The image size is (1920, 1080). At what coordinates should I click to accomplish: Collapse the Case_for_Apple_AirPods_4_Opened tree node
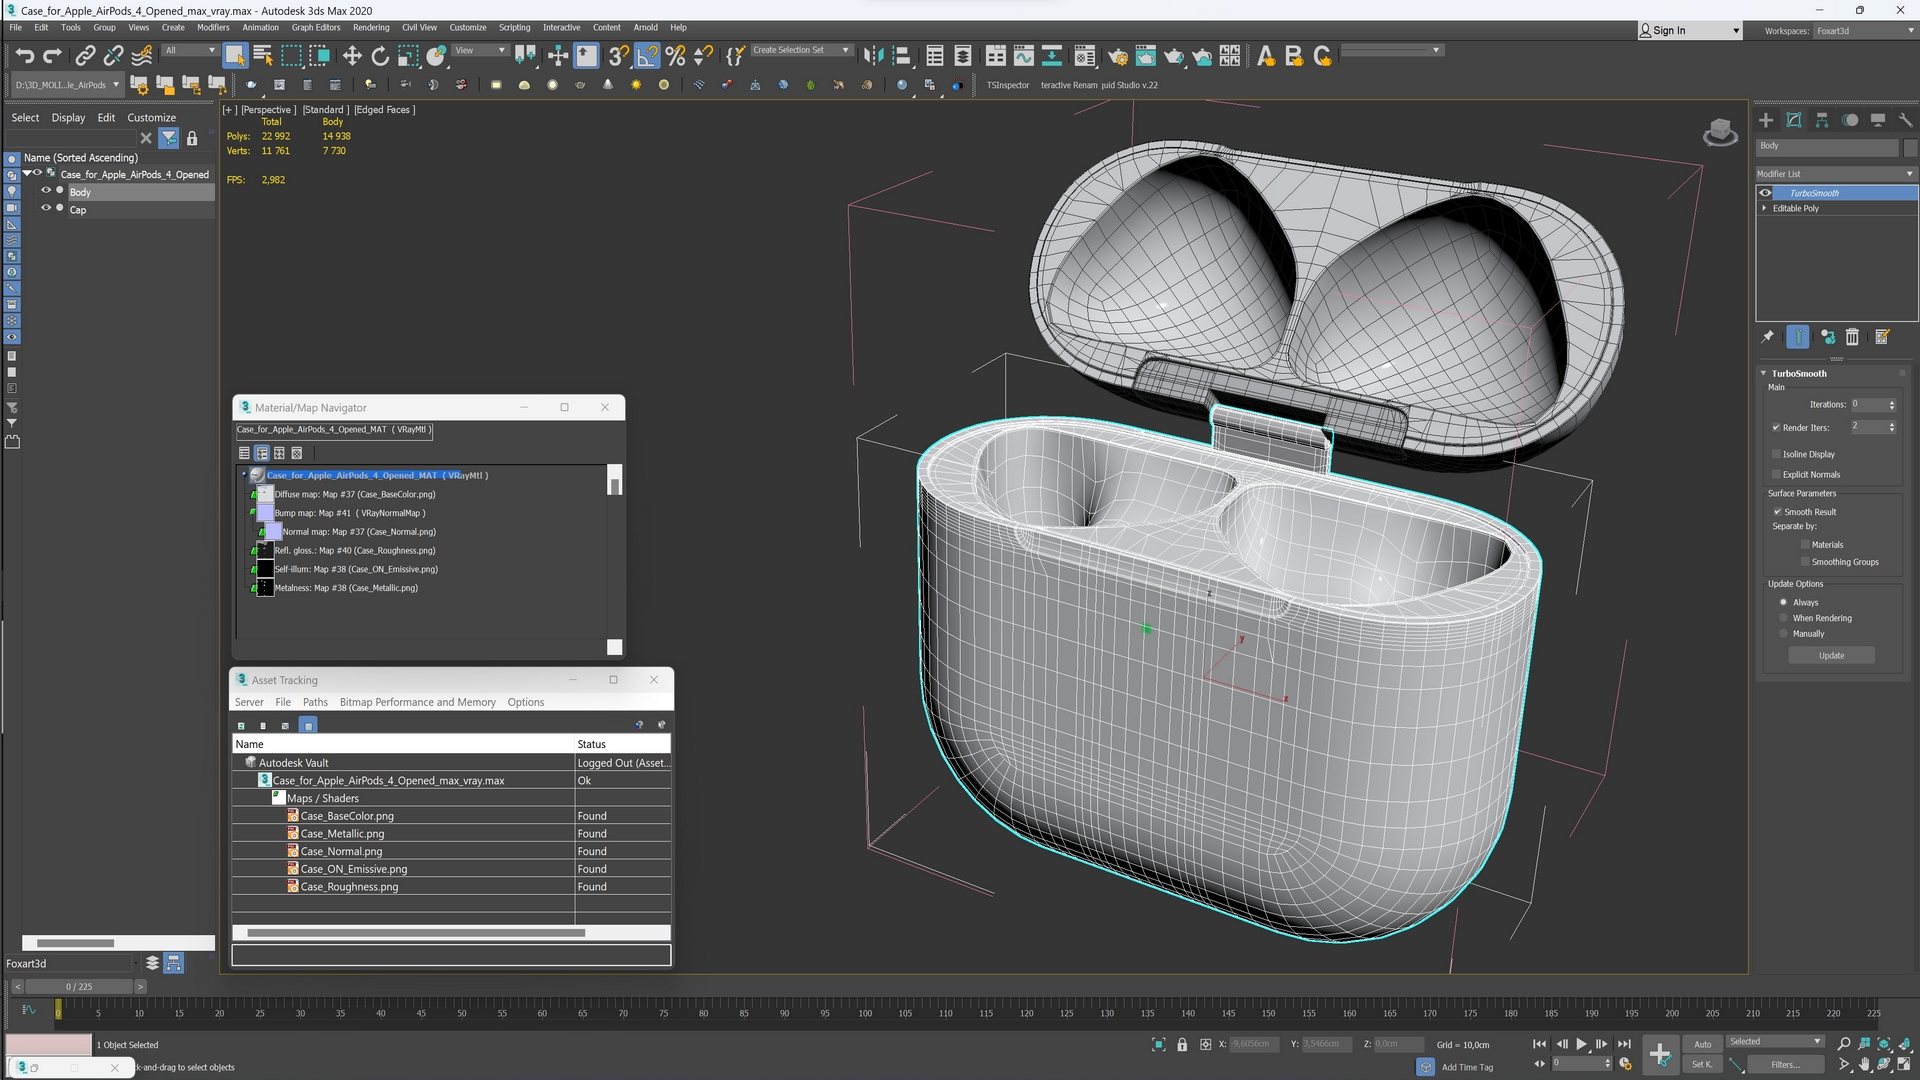click(27, 173)
